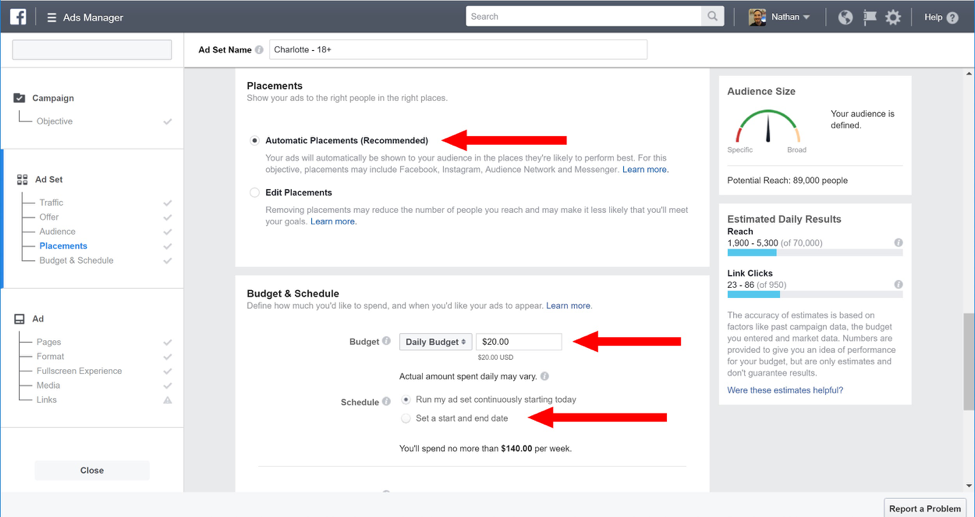Click the Campaign section icon
The width and height of the screenshot is (975, 517).
(x=19, y=98)
